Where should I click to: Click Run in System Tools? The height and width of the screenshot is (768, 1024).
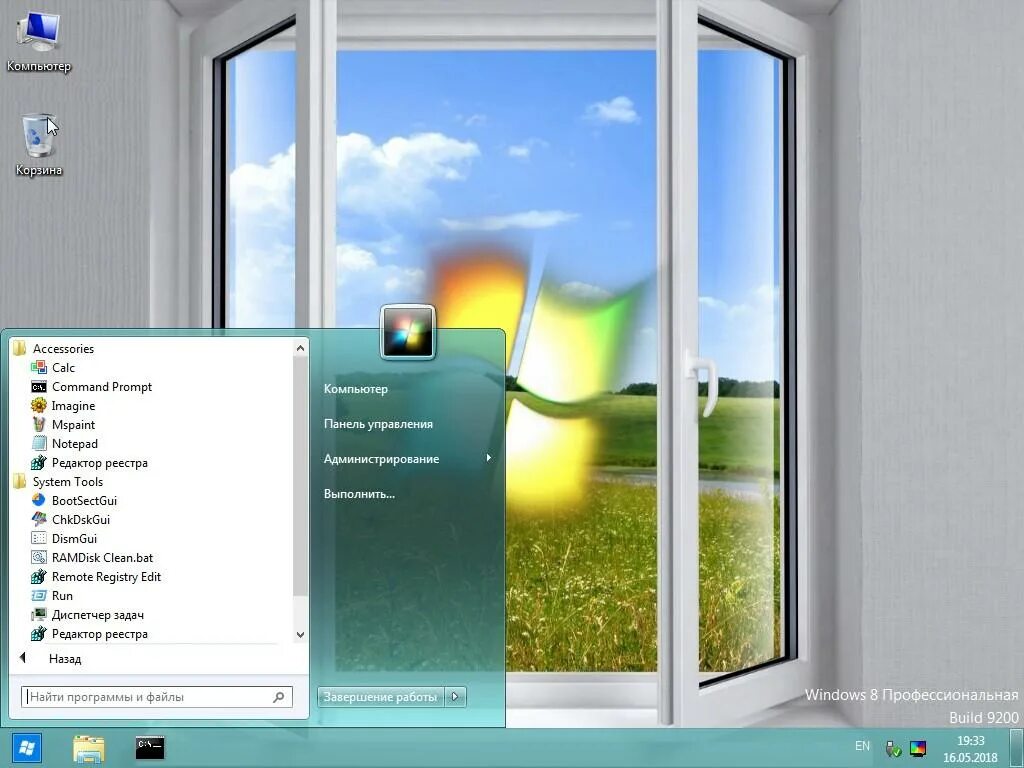coord(62,595)
